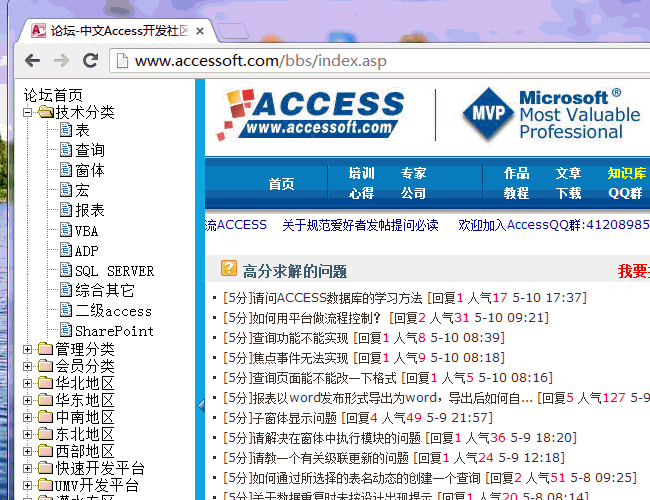Image resolution: width=650 pixels, height=500 pixels.
Task: Open 首页 in navigation bar
Action: tap(281, 184)
